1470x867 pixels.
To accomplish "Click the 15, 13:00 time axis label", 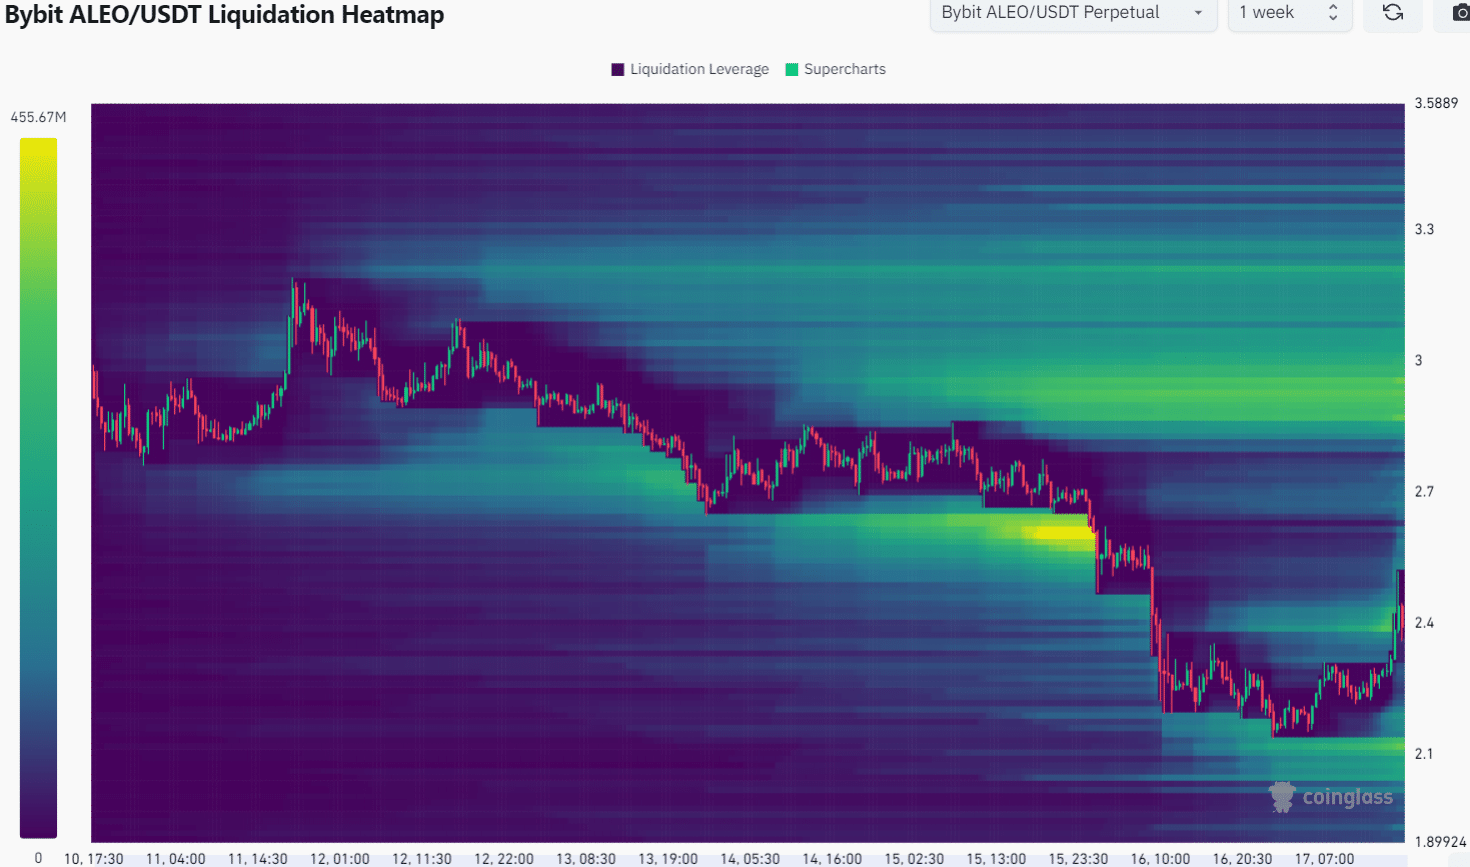I will click(996, 859).
